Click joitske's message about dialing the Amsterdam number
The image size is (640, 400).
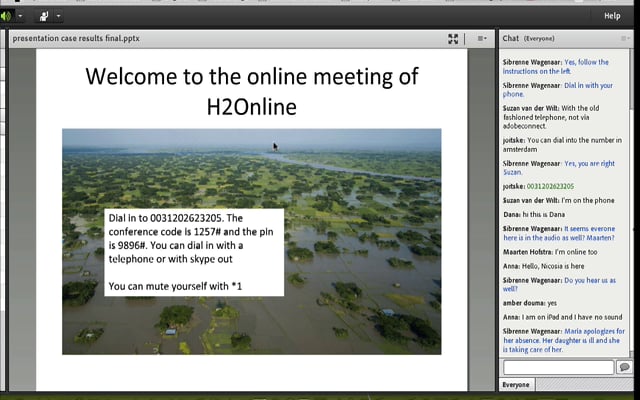[x=562, y=145]
